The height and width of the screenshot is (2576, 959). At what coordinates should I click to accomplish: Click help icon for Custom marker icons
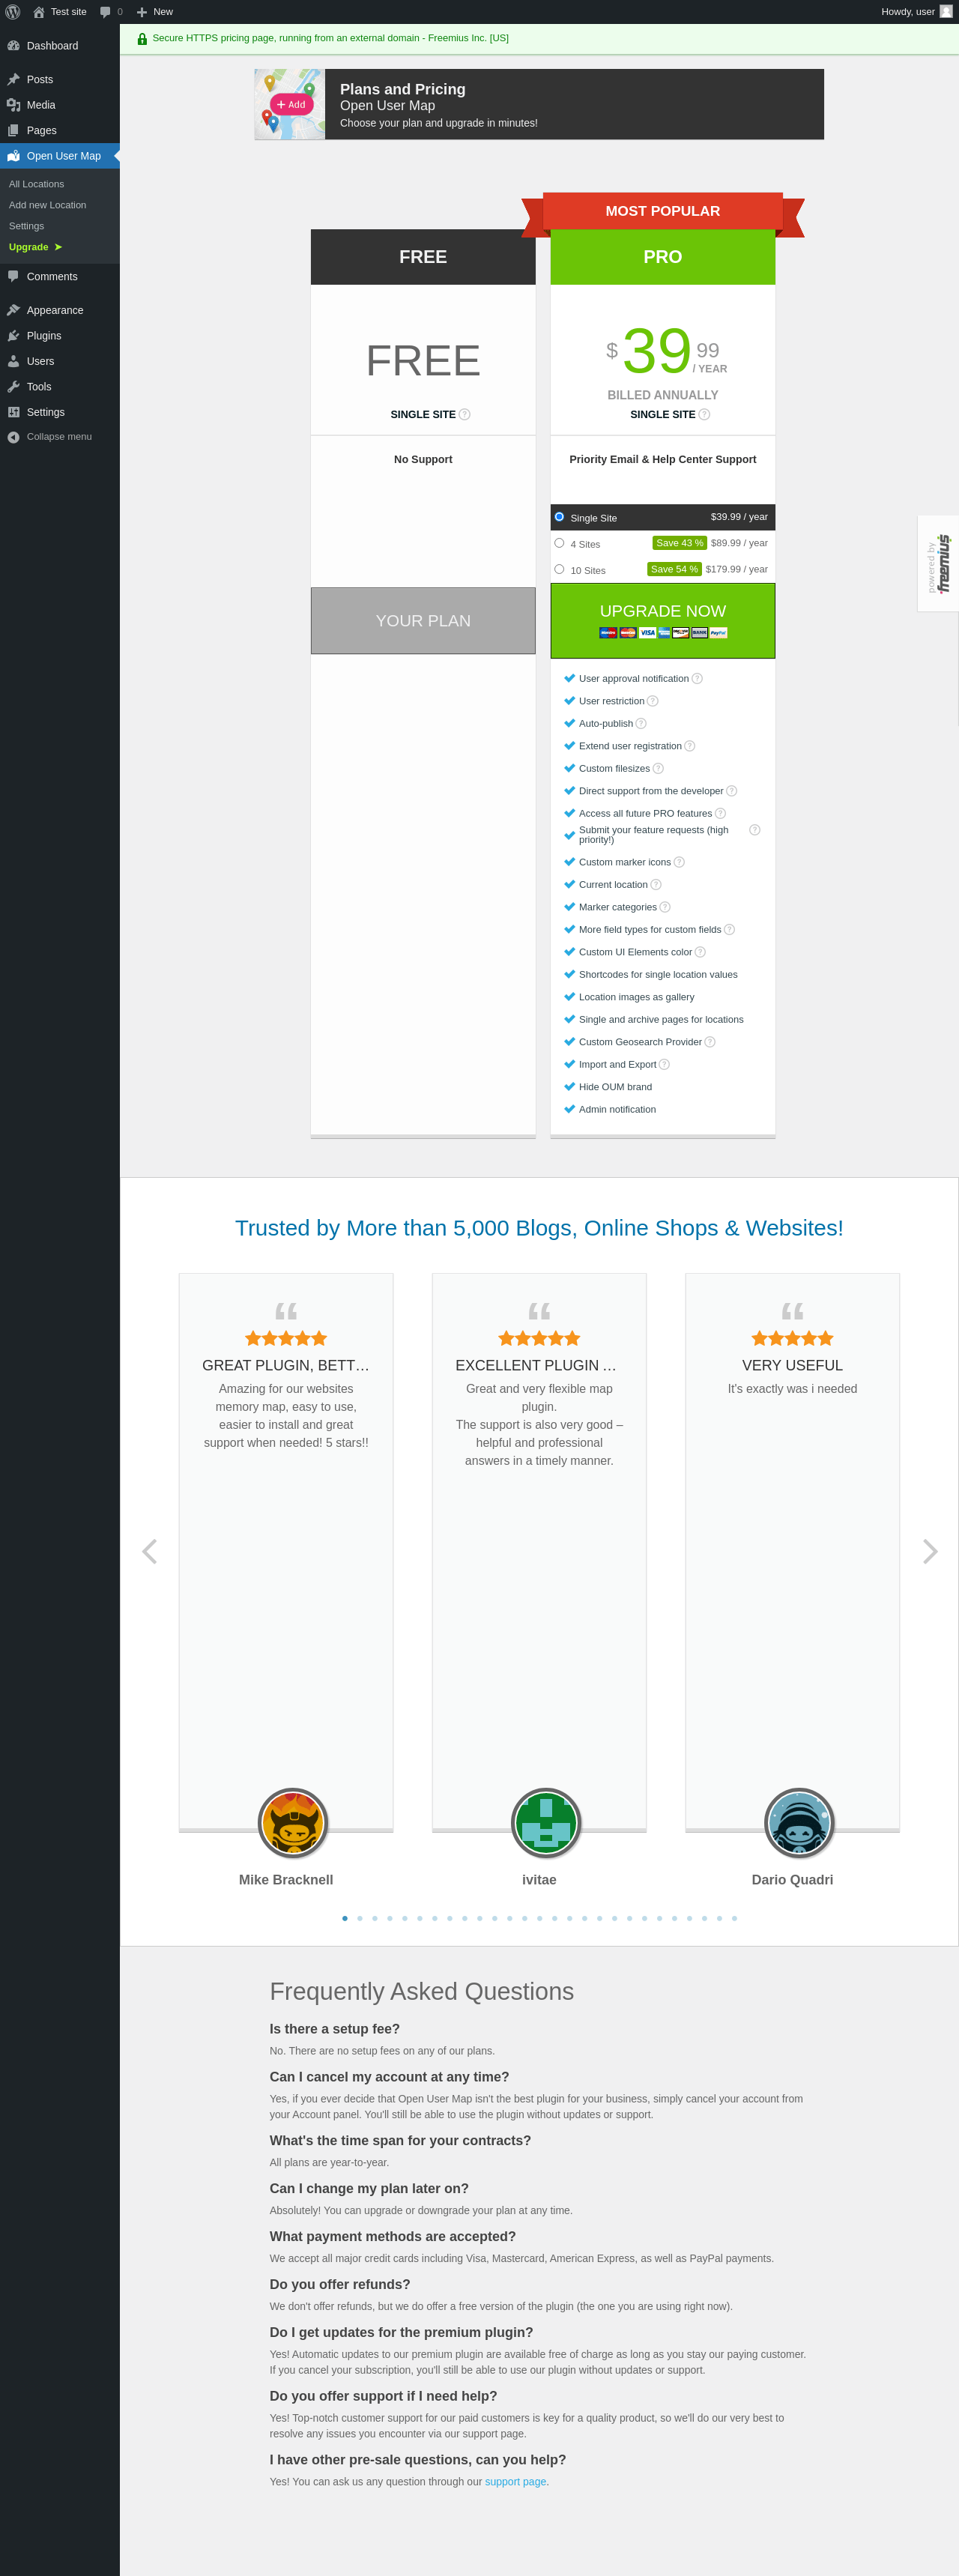pyautogui.click(x=679, y=862)
